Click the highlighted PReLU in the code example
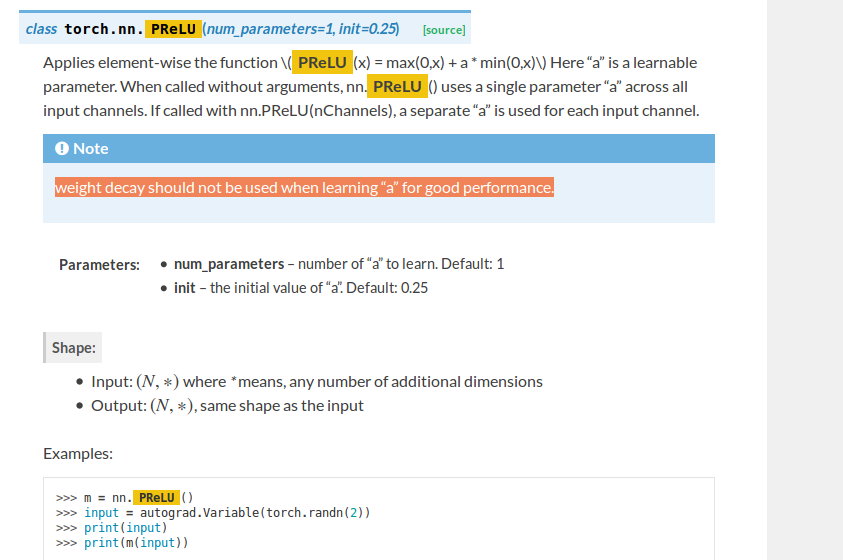 tap(157, 498)
